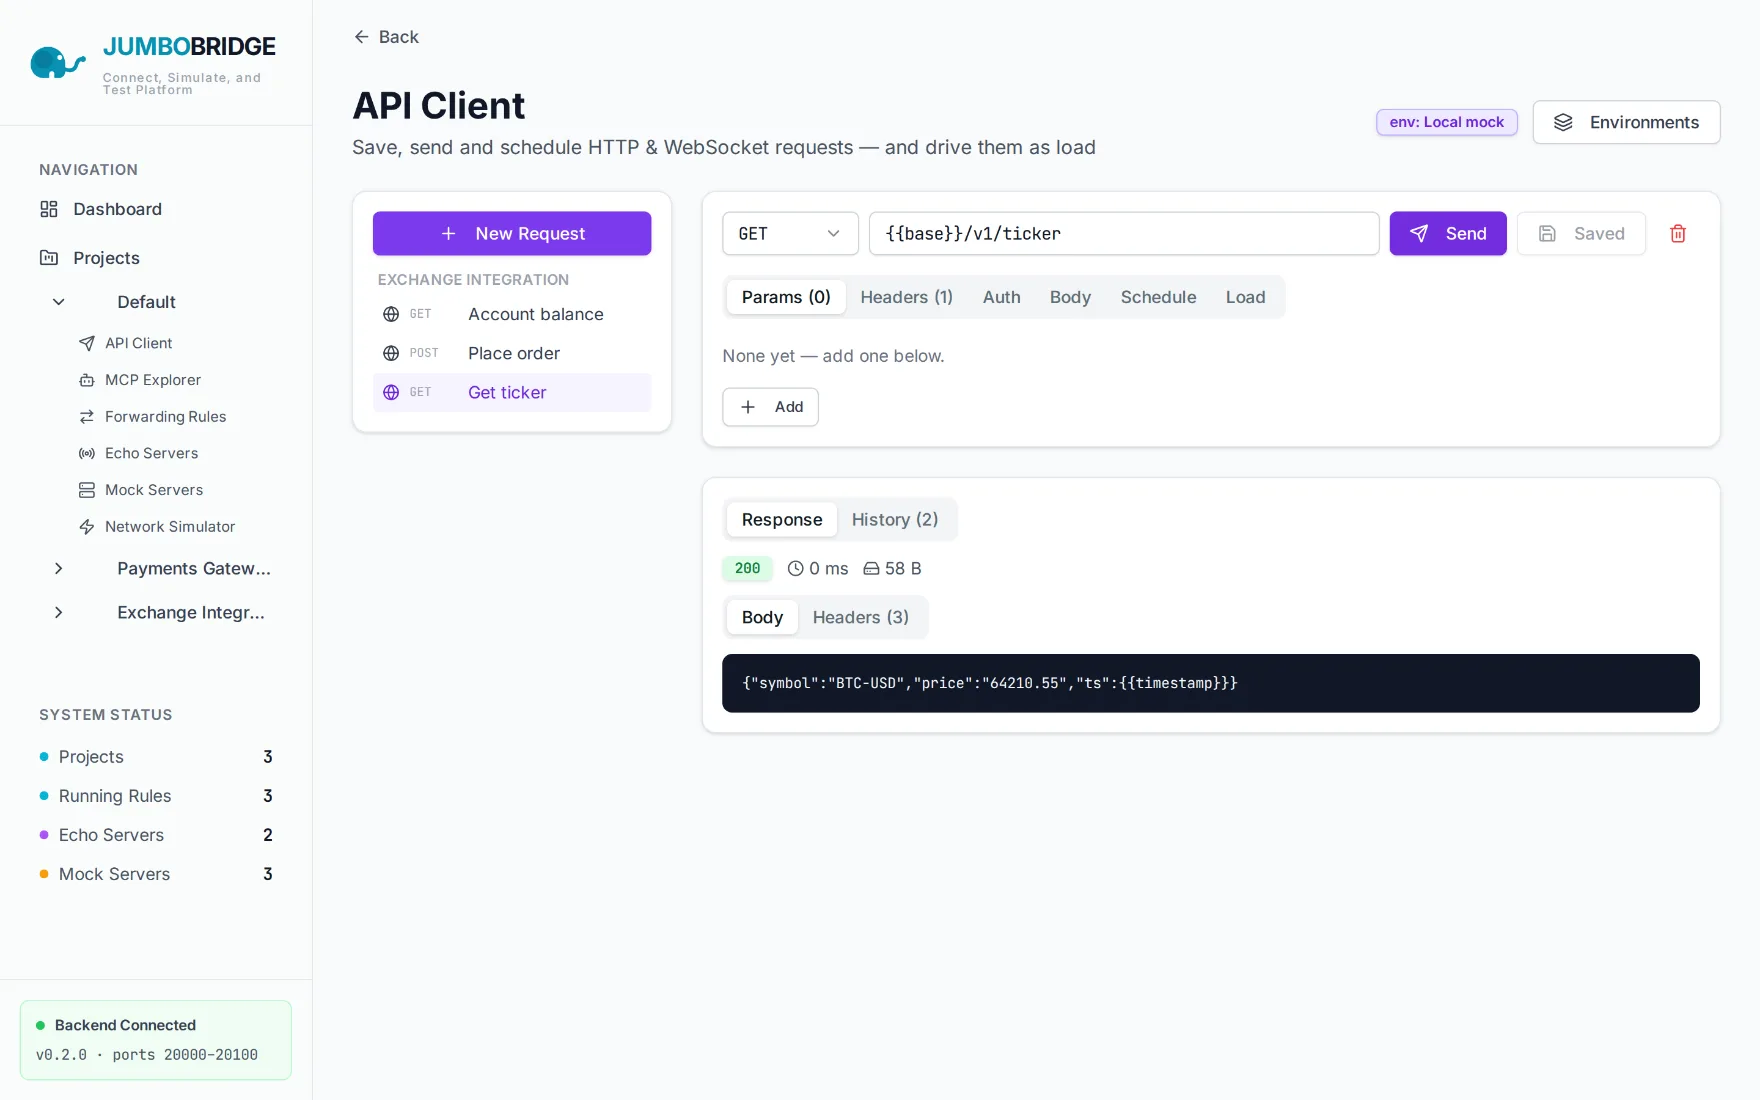Click the Backend Connected status card
1760x1100 pixels.
coord(156,1040)
